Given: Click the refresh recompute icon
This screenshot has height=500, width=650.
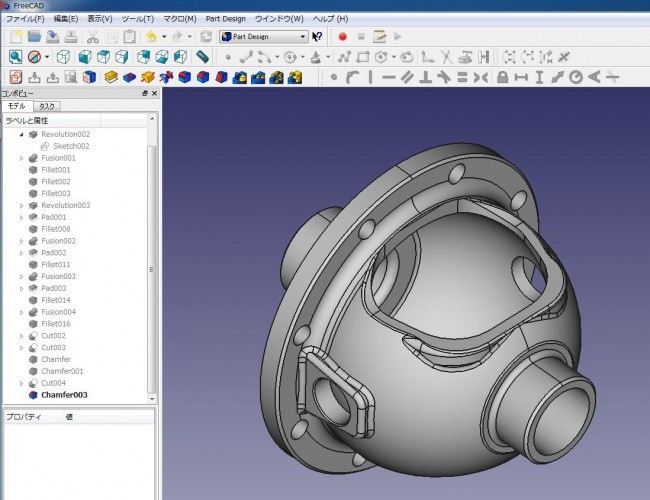Looking at the screenshot, I should (206, 36).
